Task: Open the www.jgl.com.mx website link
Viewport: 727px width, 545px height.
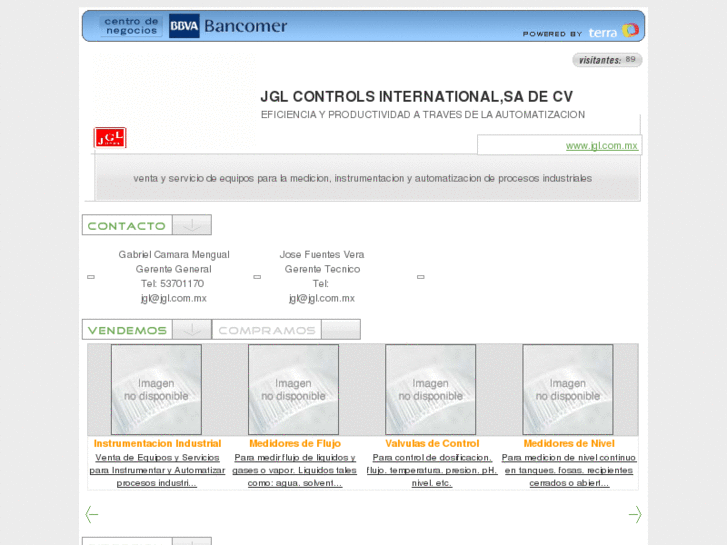Action: tap(601, 146)
